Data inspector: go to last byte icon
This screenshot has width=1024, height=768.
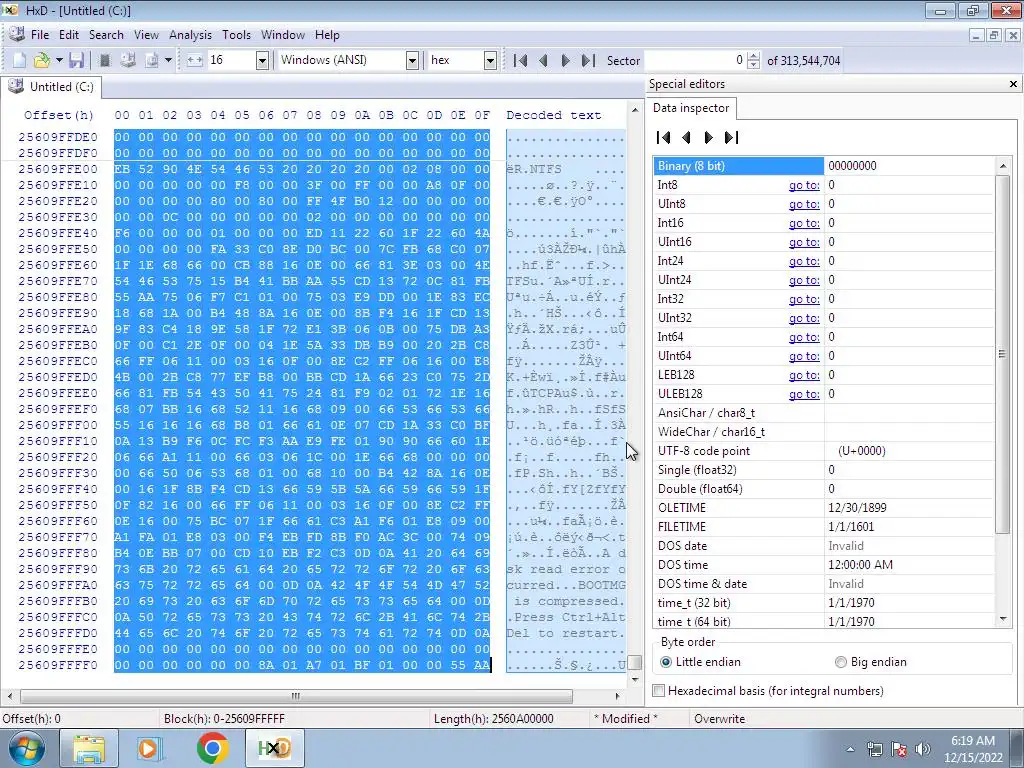[731, 137]
